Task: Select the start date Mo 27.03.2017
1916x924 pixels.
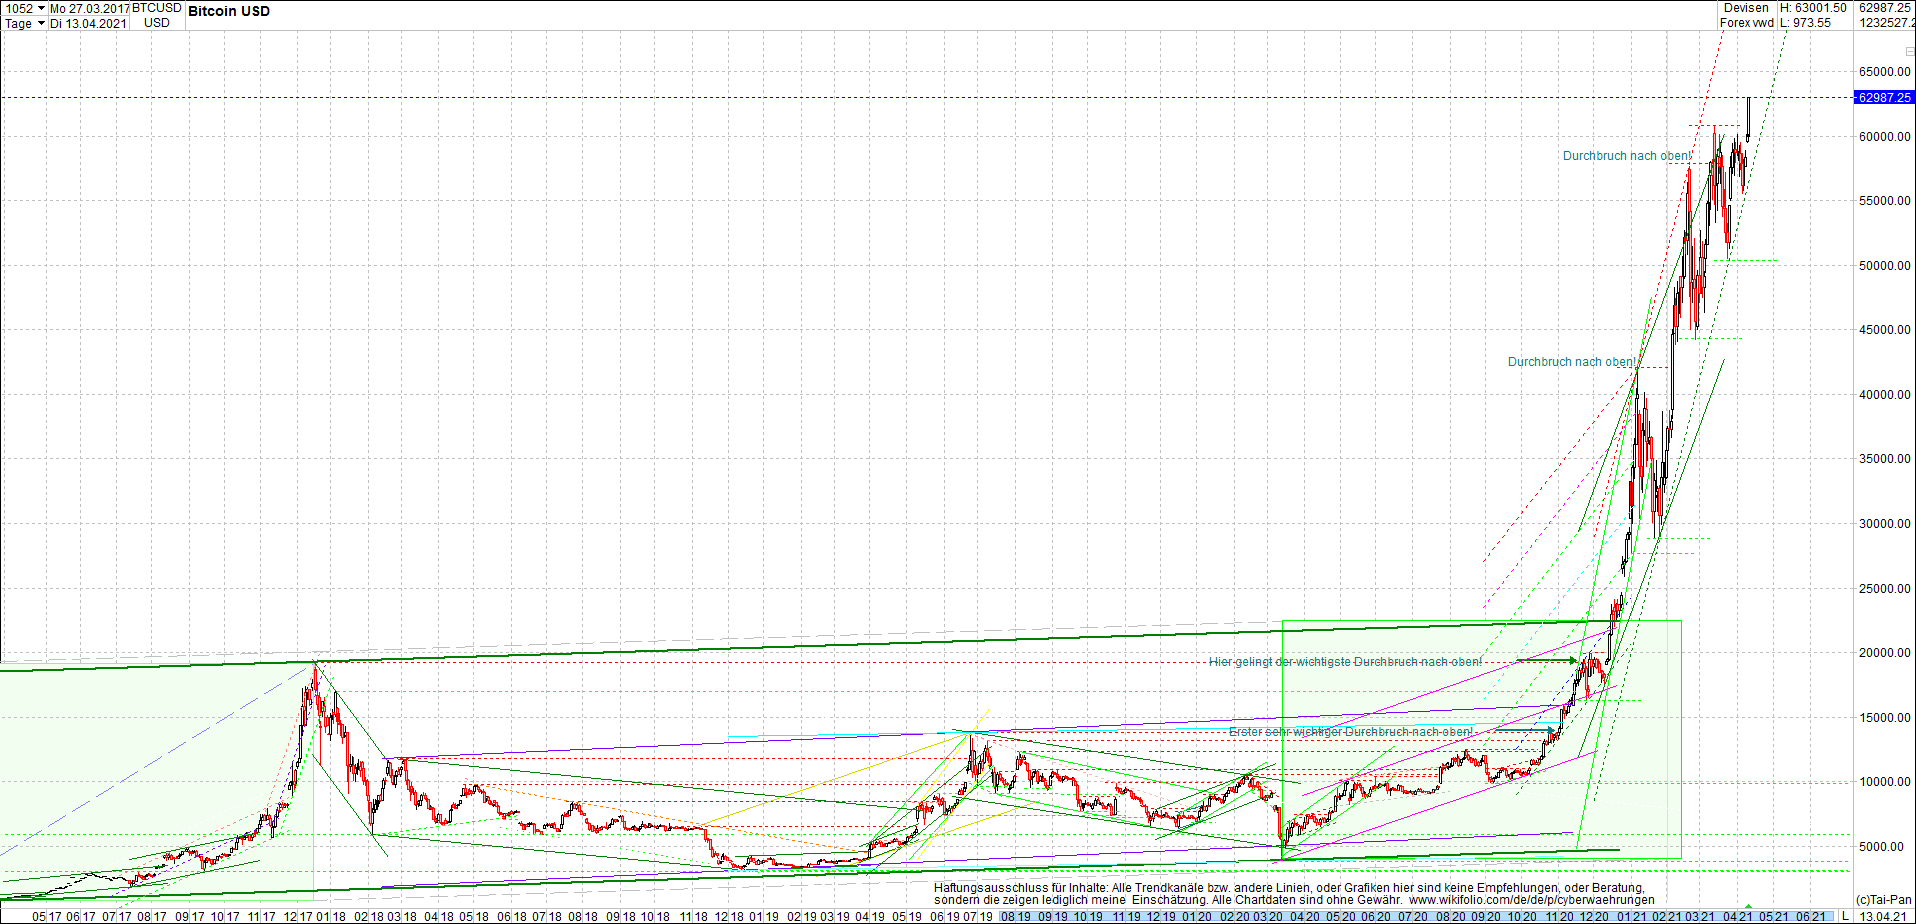Action: [89, 8]
